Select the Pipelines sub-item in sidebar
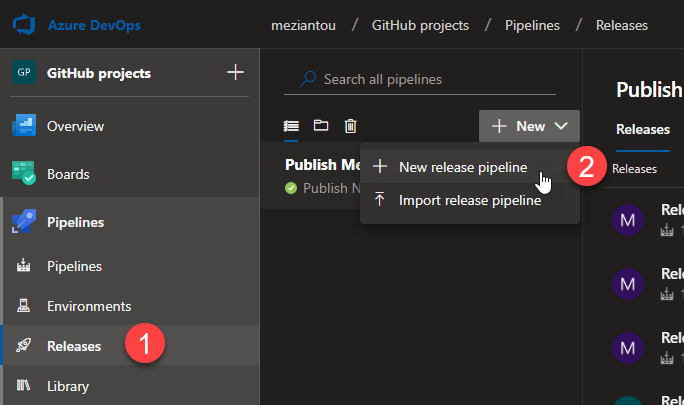Viewport: 684px width, 405px height. click(74, 266)
